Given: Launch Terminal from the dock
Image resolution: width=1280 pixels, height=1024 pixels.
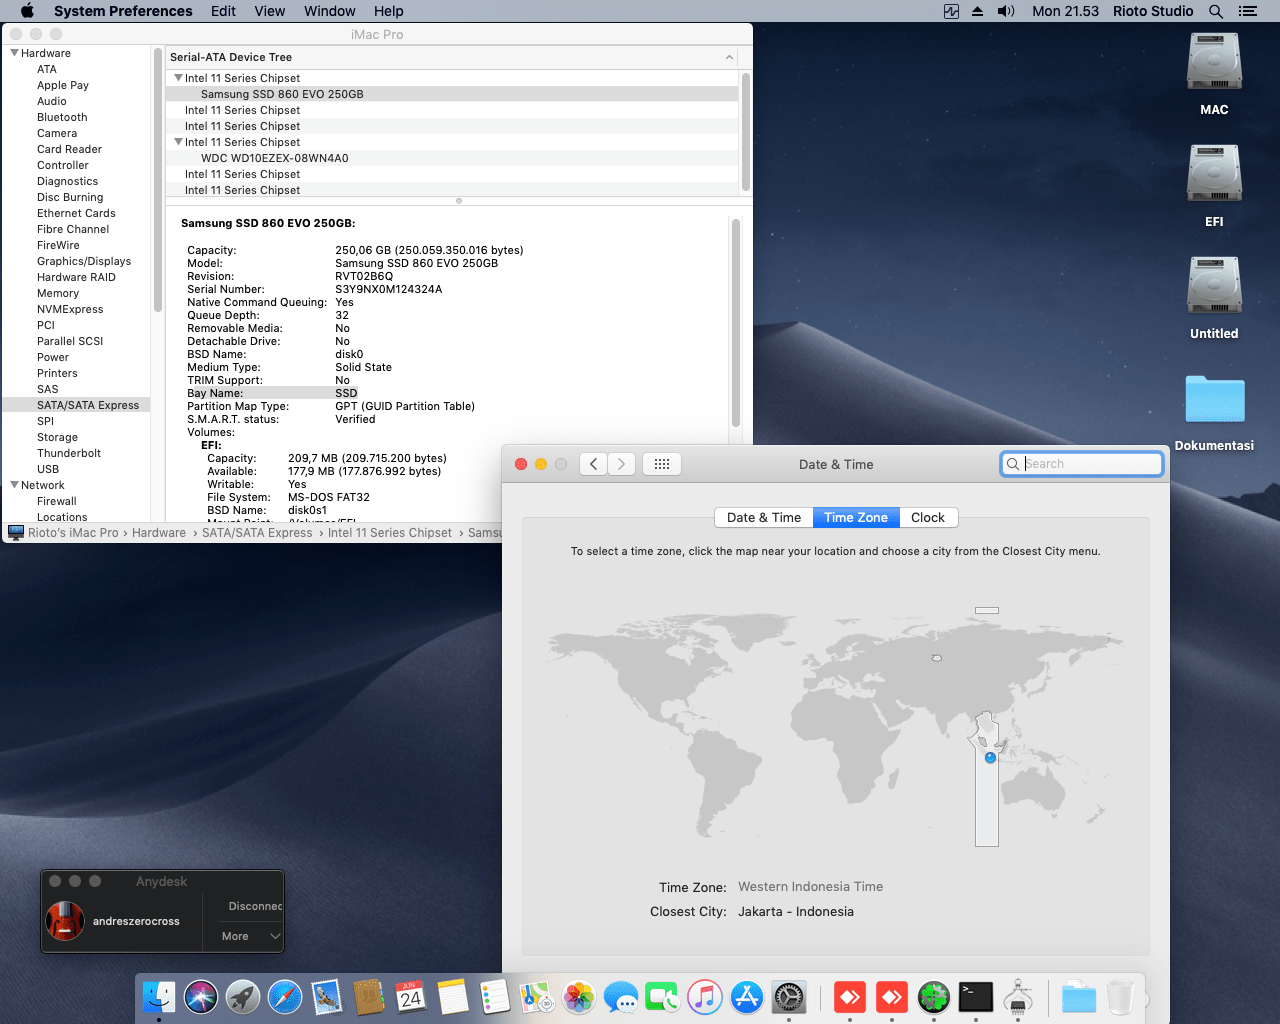Looking at the screenshot, I should [975, 997].
